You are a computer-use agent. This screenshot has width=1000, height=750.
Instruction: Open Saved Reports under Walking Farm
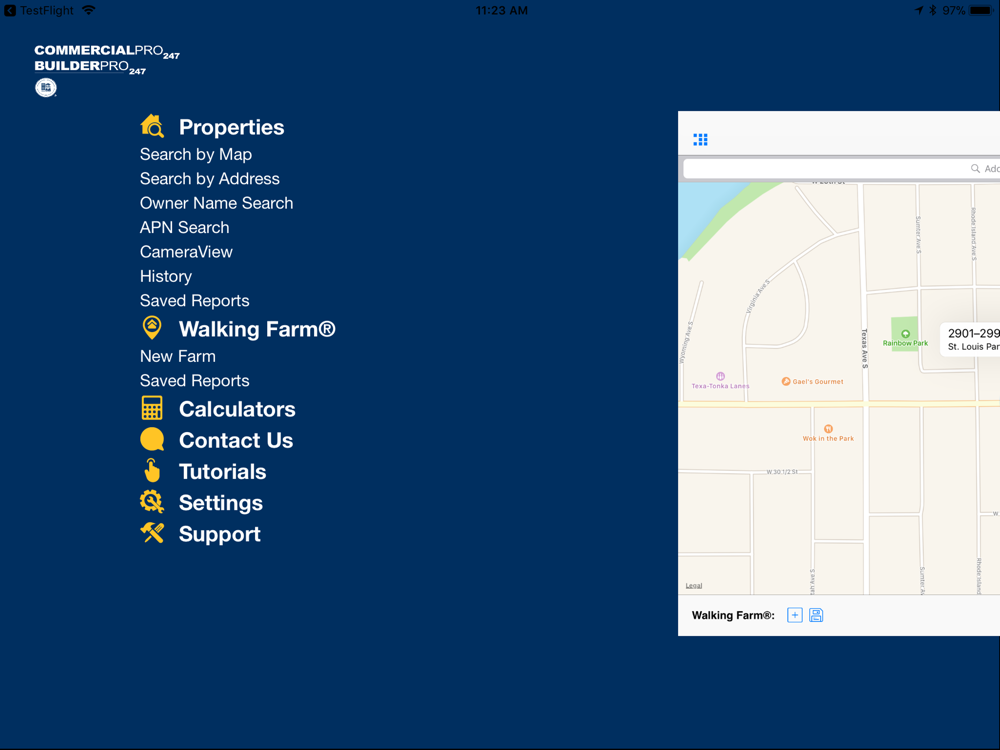tap(195, 381)
